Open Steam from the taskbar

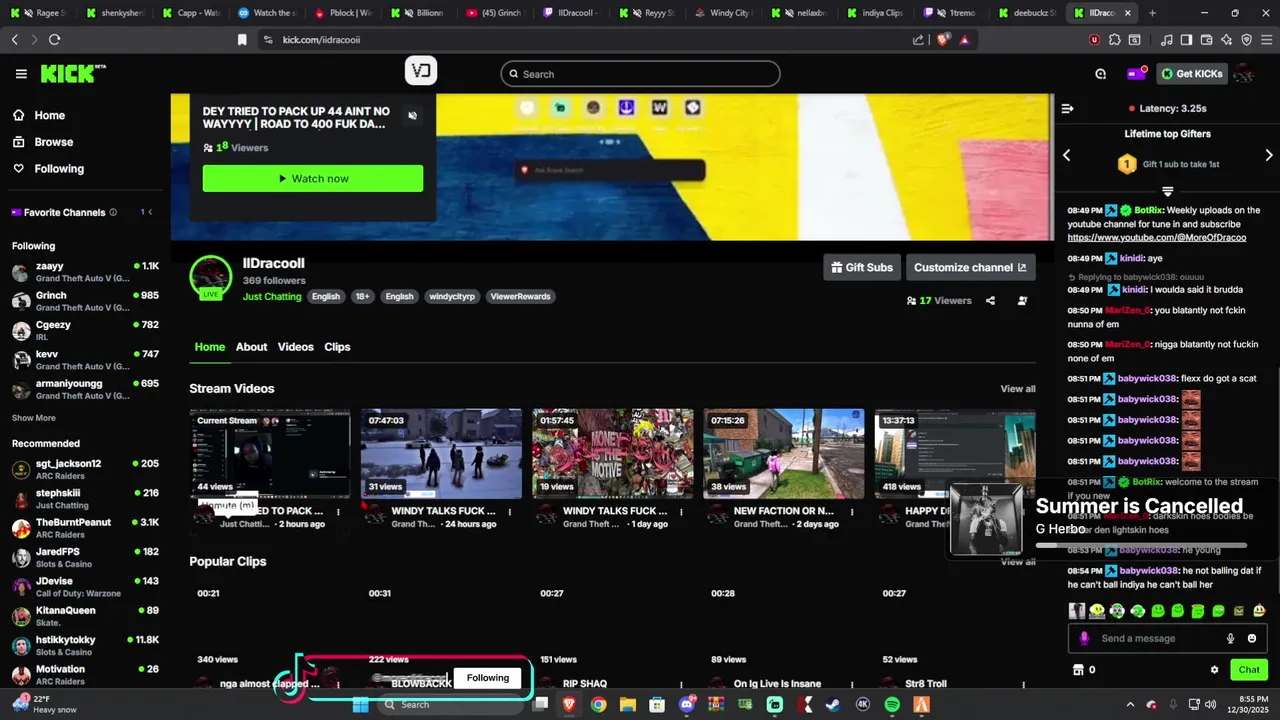point(833,704)
